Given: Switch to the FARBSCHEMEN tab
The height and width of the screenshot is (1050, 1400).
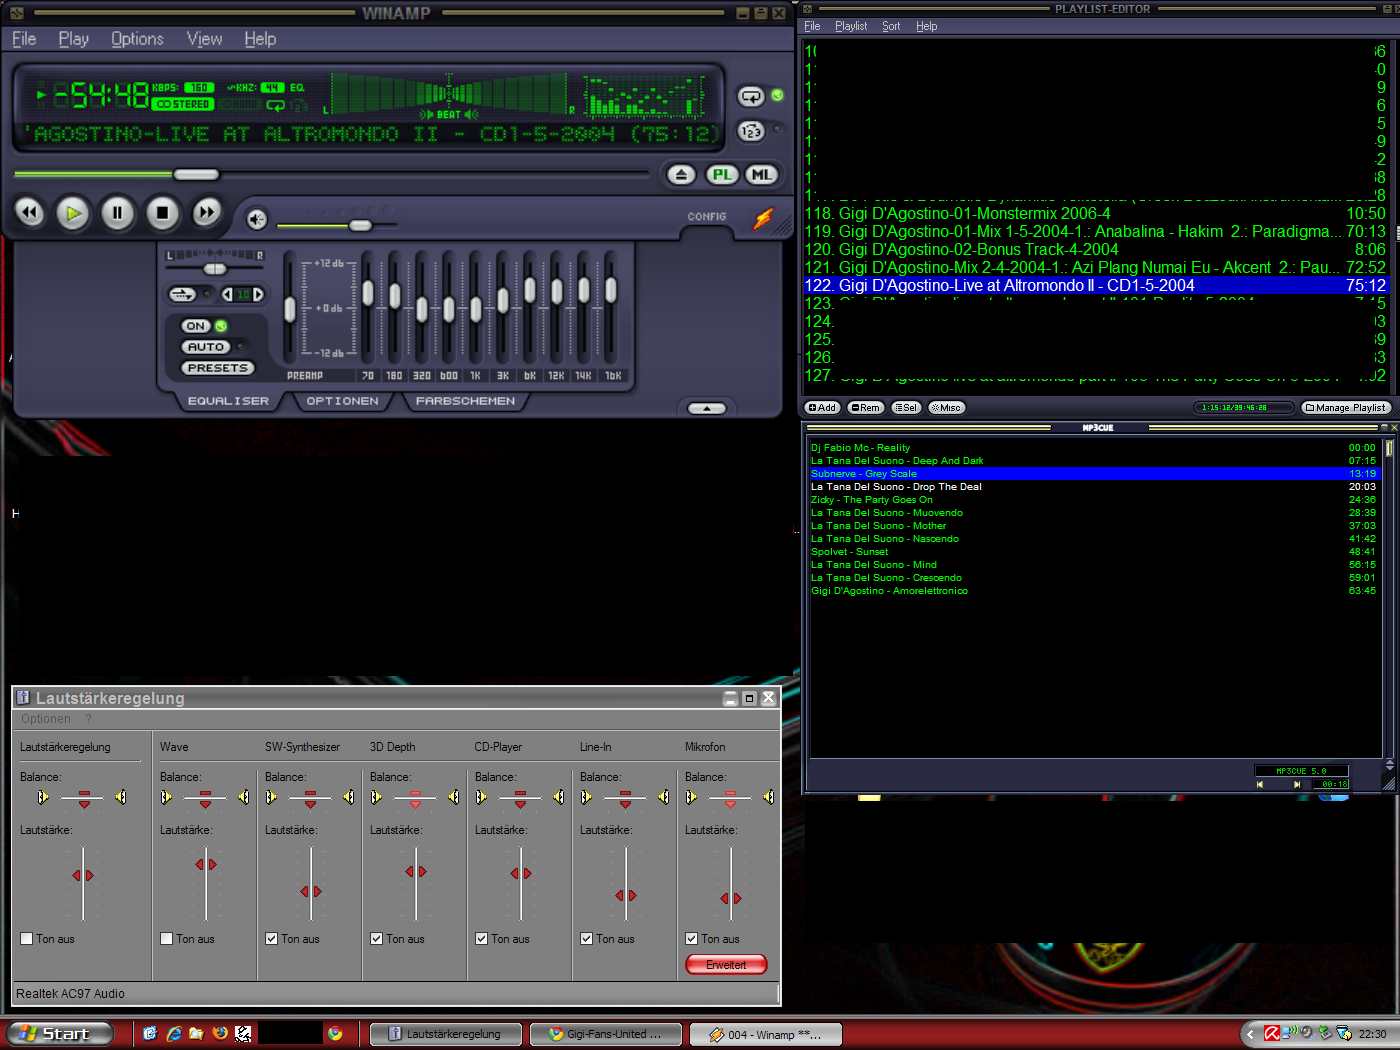Looking at the screenshot, I should tap(465, 401).
